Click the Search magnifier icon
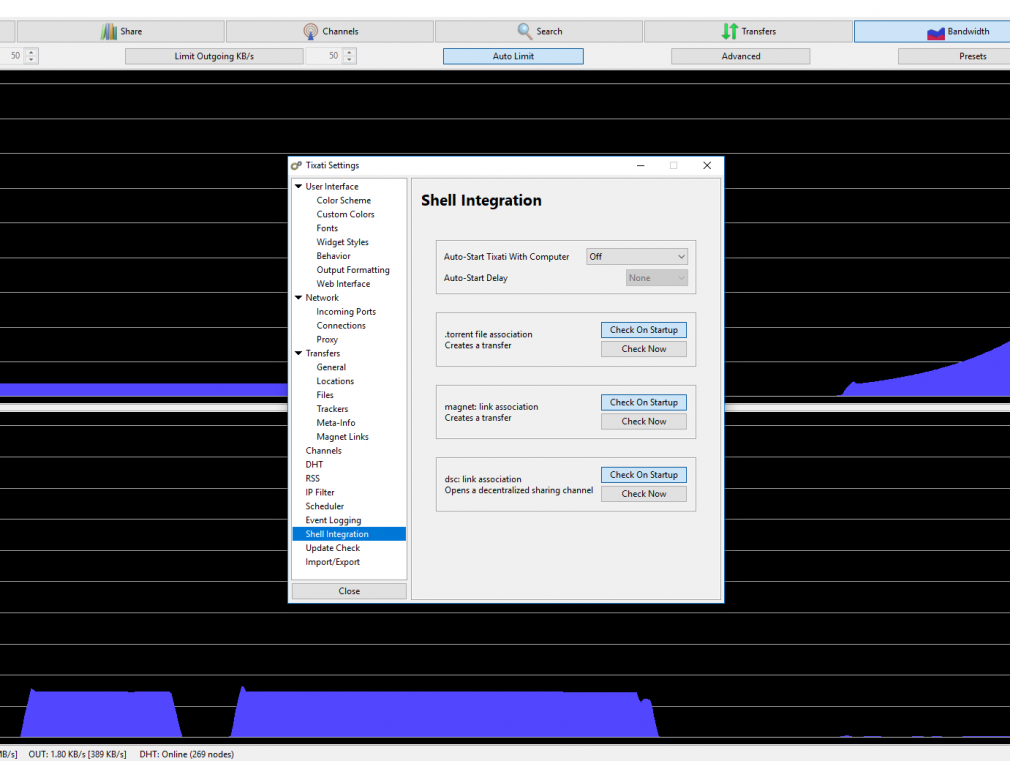The image size is (1010, 761). pyautogui.click(x=524, y=31)
